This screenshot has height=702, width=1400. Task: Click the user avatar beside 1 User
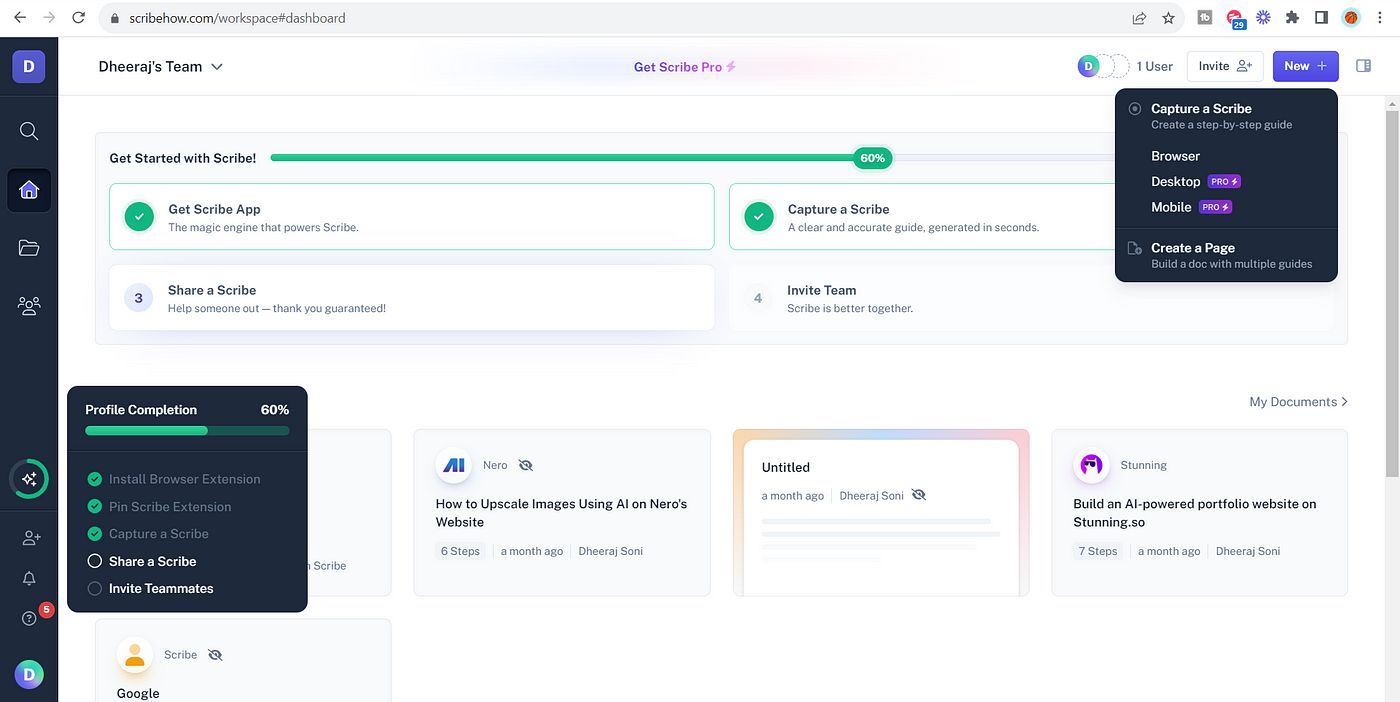click(x=1088, y=66)
